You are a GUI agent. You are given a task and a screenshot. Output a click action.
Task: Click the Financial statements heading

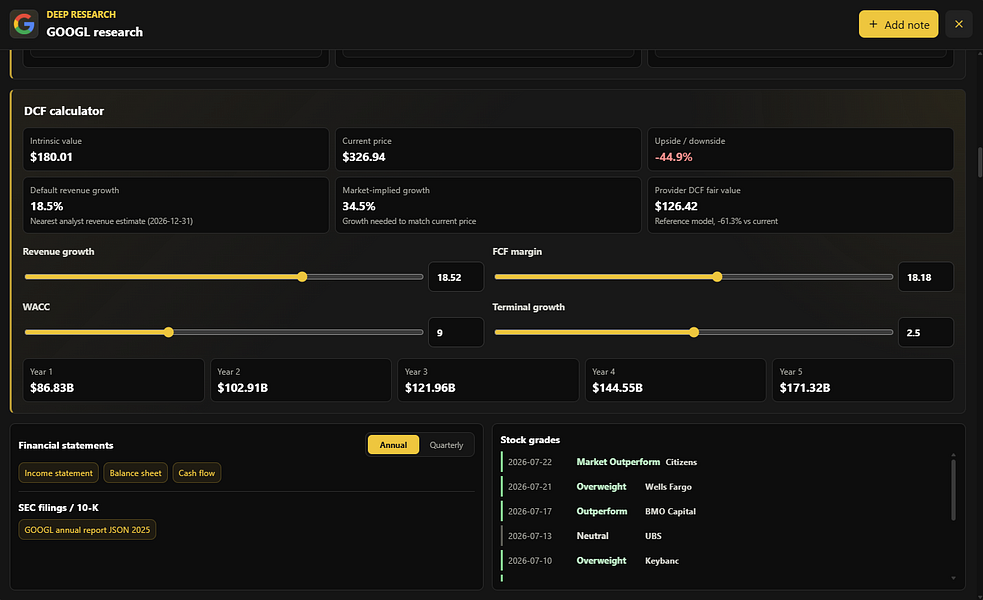coord(66,445)
